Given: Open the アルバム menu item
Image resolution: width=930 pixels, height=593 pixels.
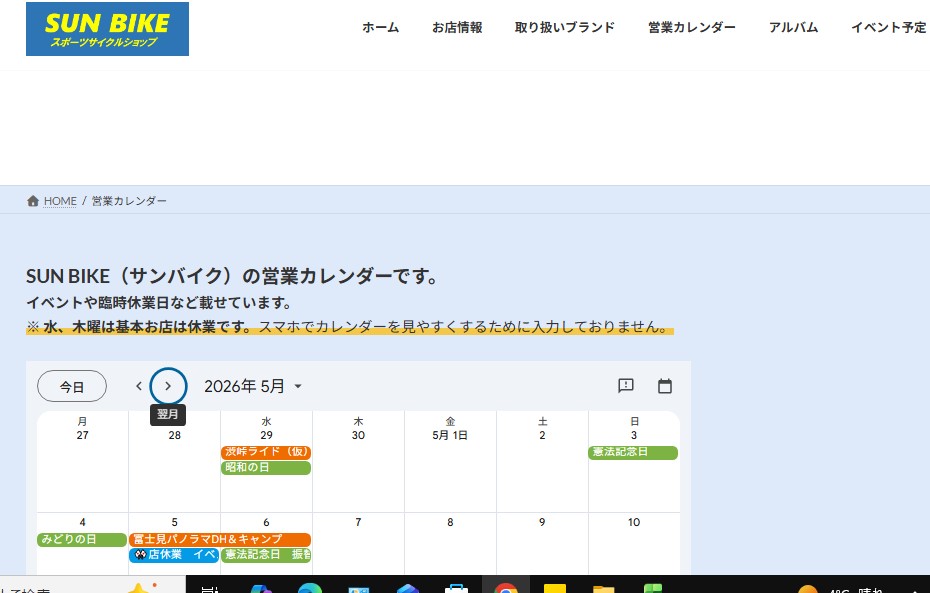Looking at the screenshot, I should [793, 28].
